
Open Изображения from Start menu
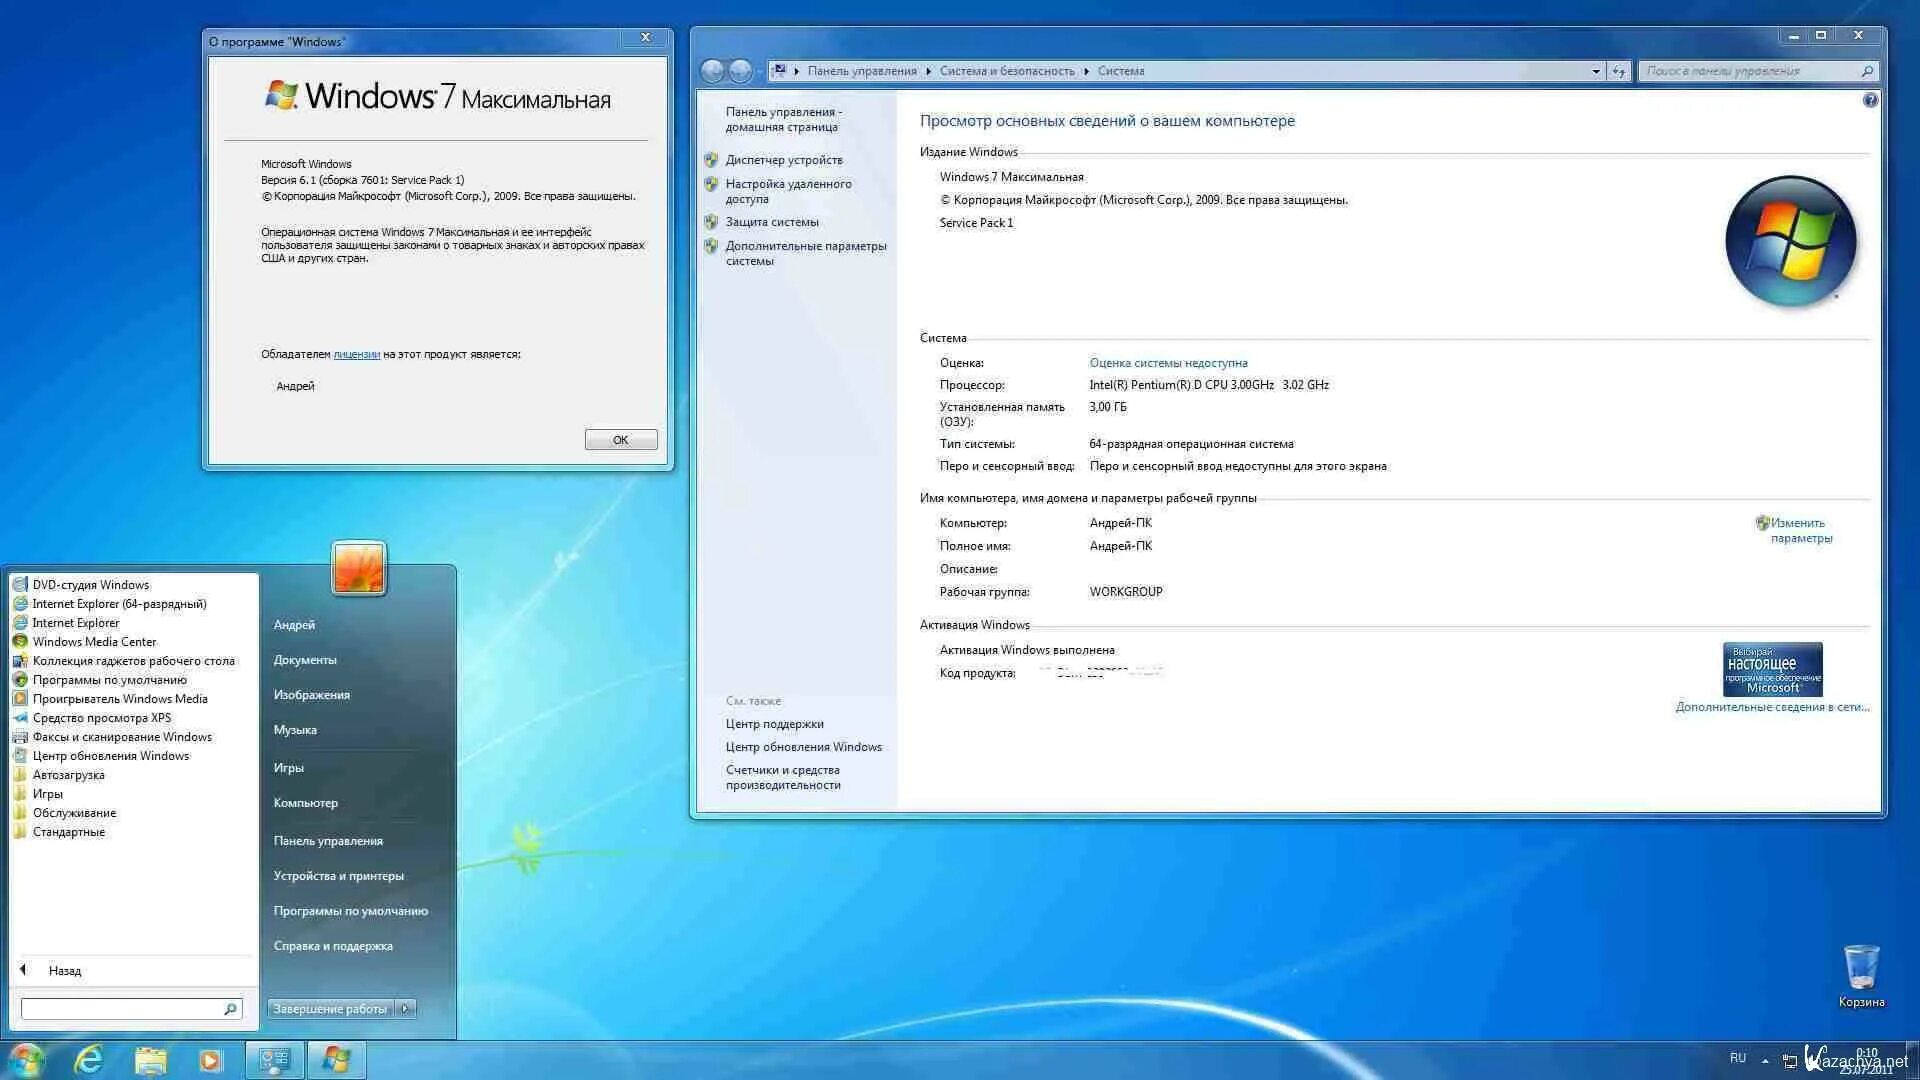[312, 695]
